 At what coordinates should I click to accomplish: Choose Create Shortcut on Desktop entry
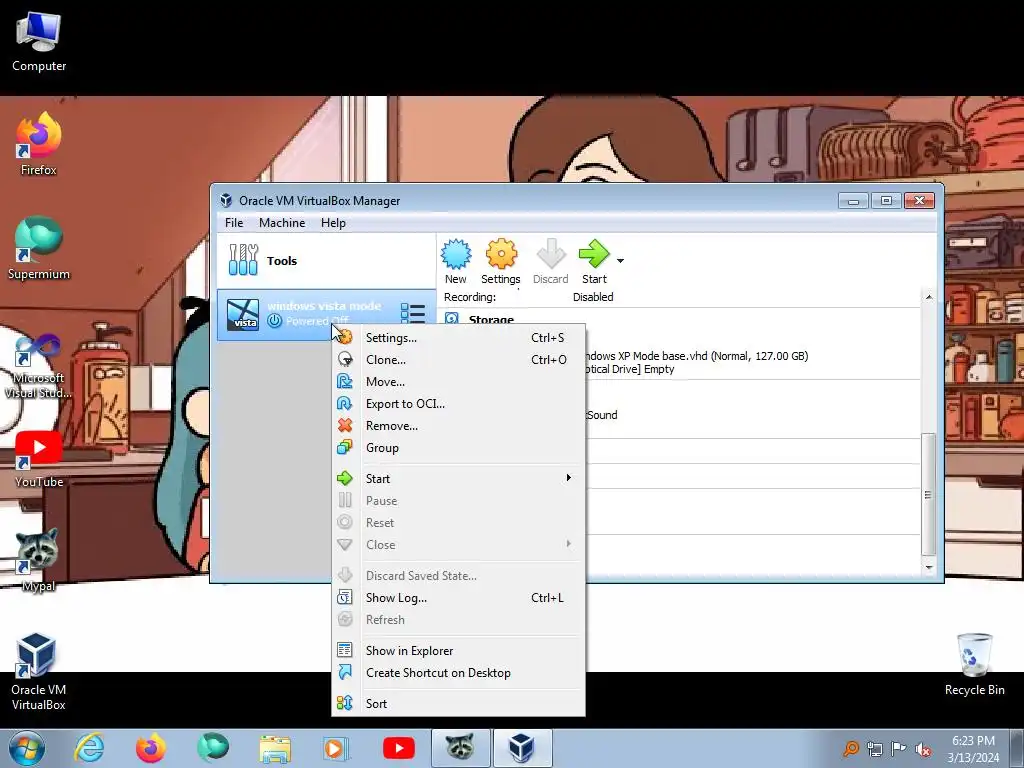click(458, 673)
